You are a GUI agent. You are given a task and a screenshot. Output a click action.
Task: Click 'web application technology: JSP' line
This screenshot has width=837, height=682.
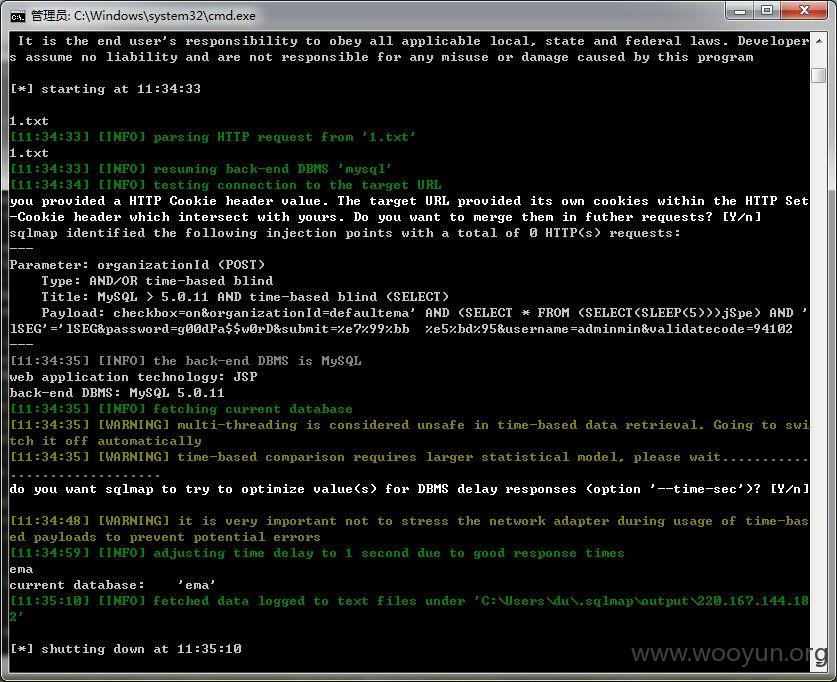click(x=133, y=377)
